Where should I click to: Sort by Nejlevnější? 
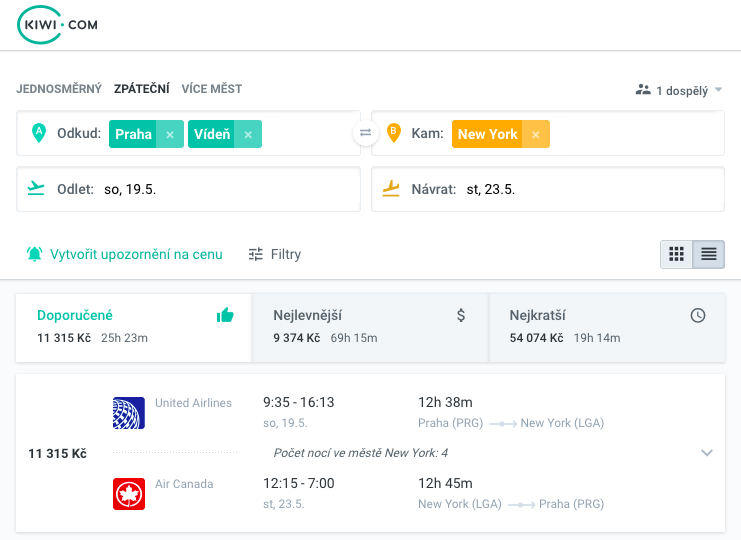coord(370,328)
